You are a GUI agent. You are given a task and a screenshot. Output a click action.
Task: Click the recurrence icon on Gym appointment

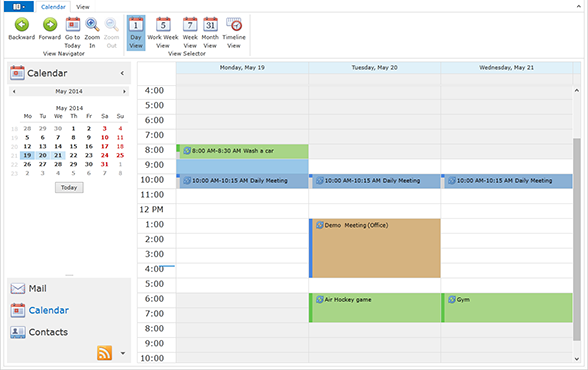click(x=452, y=300)
